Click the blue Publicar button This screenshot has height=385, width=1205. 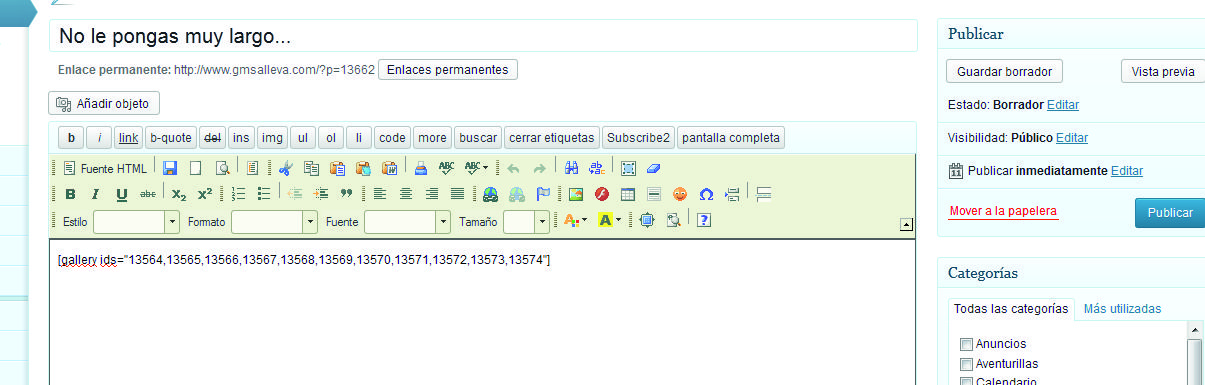1169,213
